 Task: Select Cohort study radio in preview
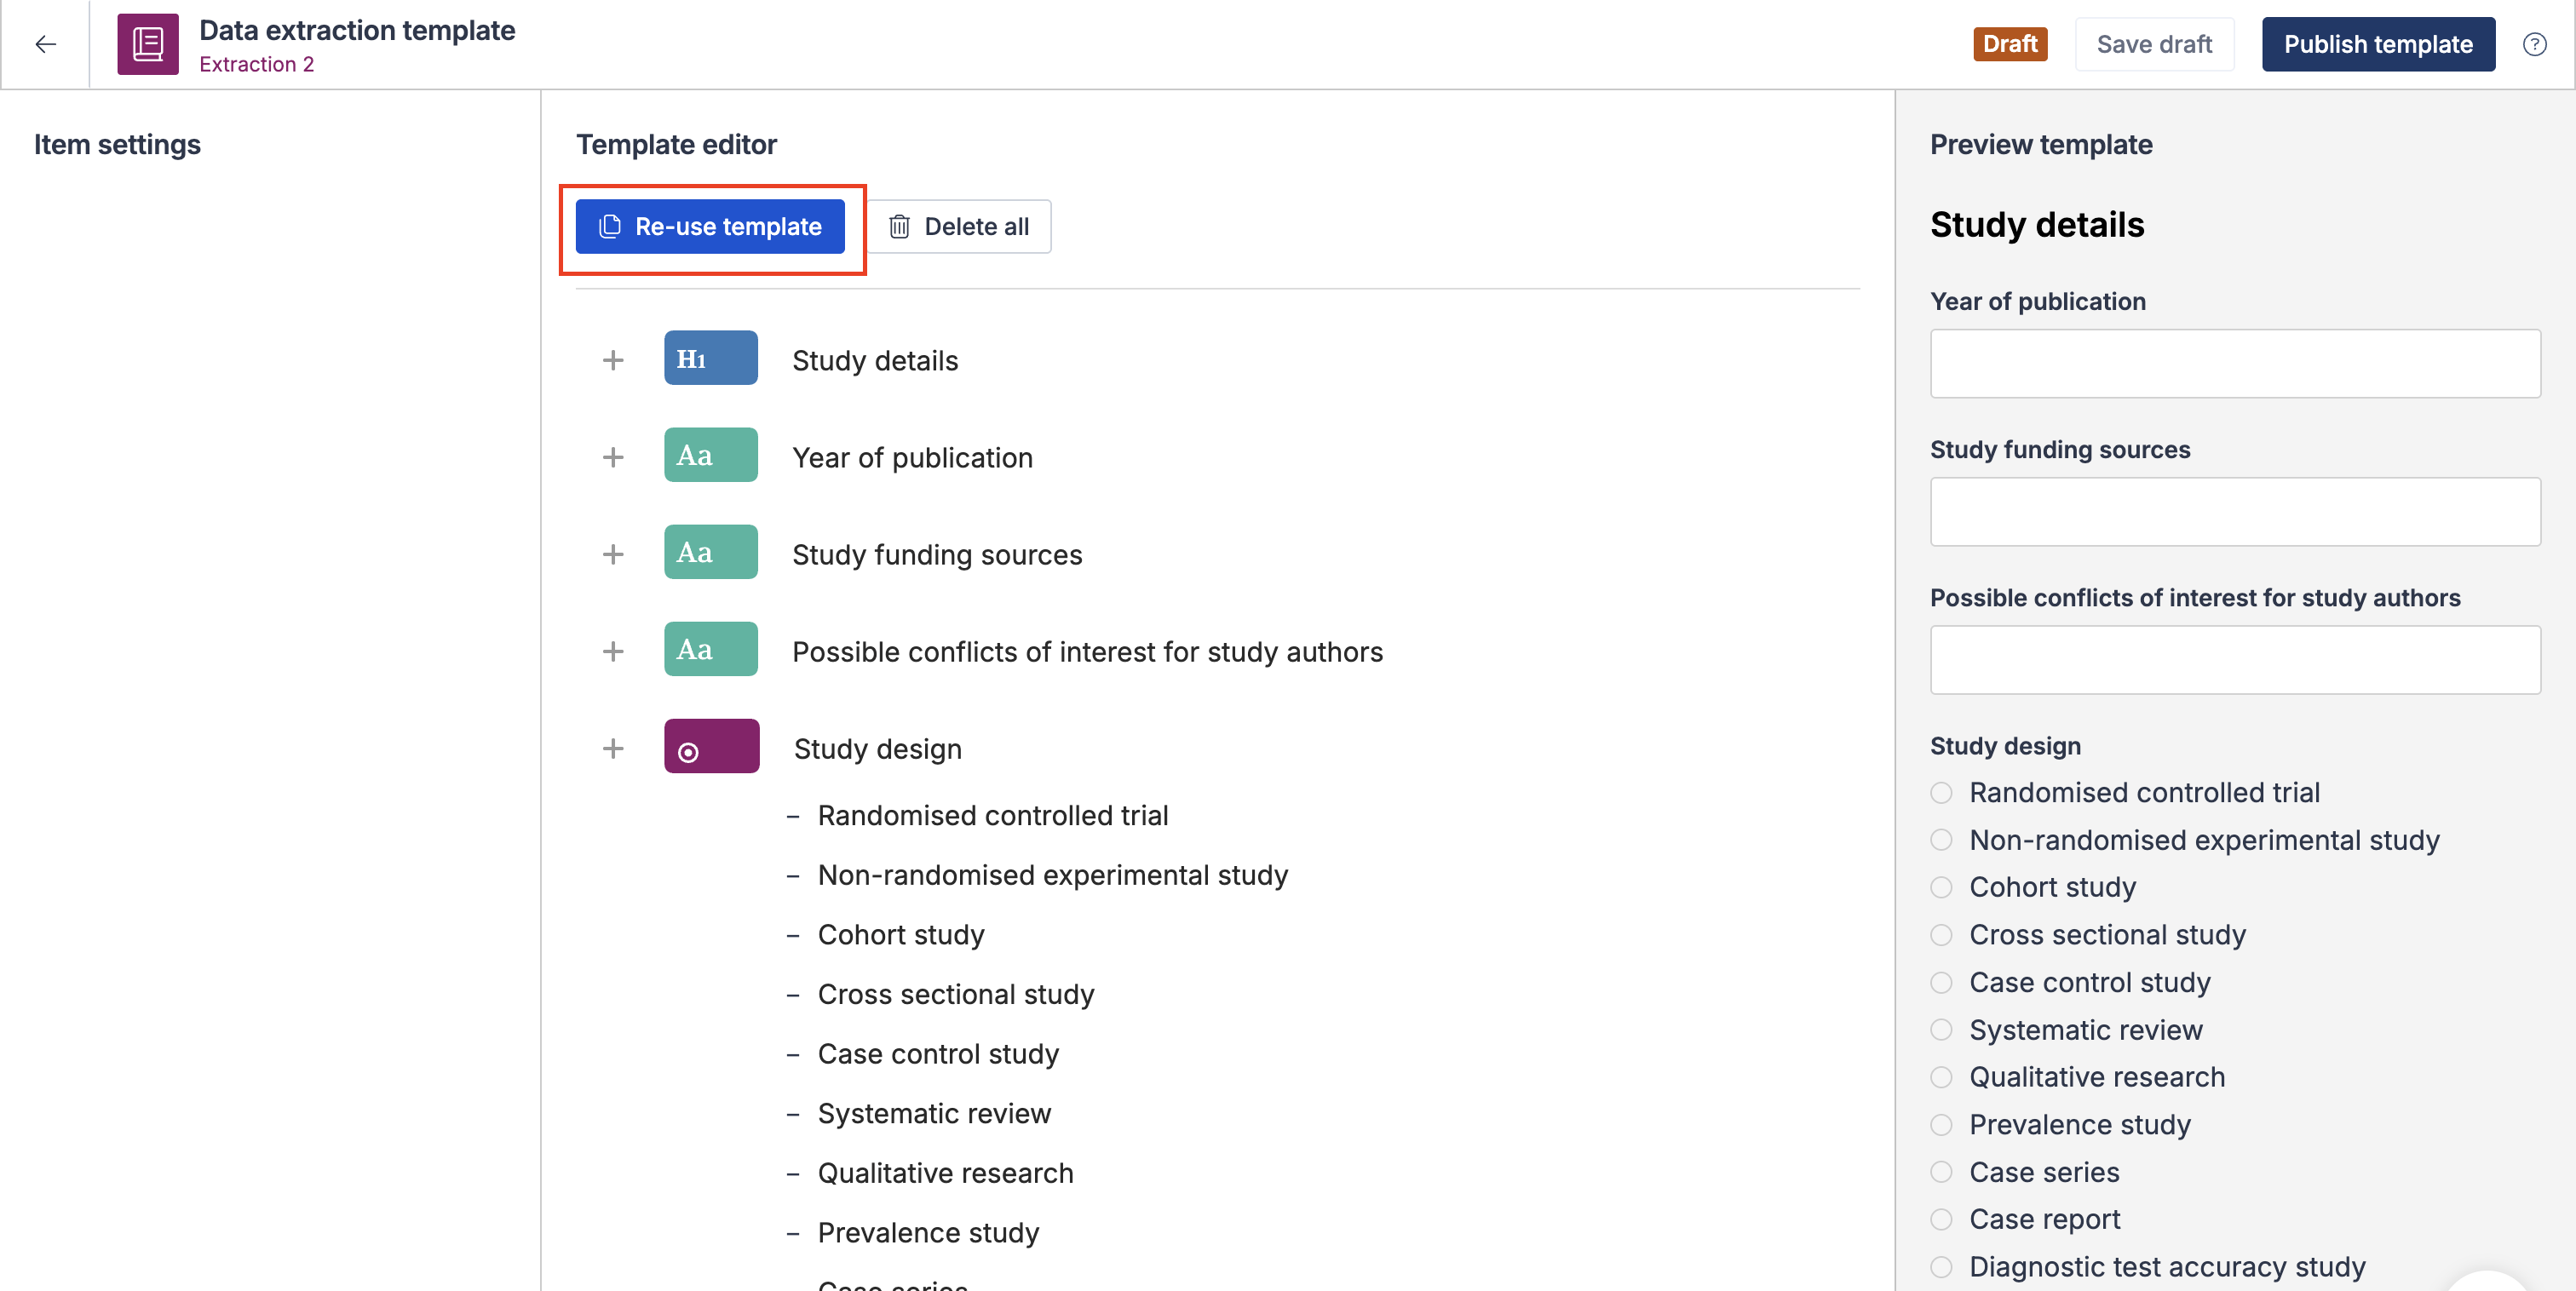coord(1941,888)
